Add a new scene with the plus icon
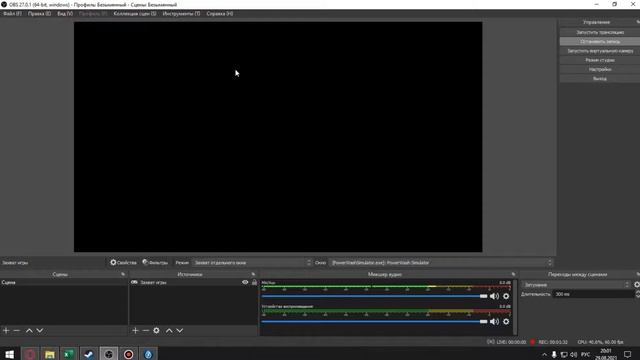 [6, 330]
